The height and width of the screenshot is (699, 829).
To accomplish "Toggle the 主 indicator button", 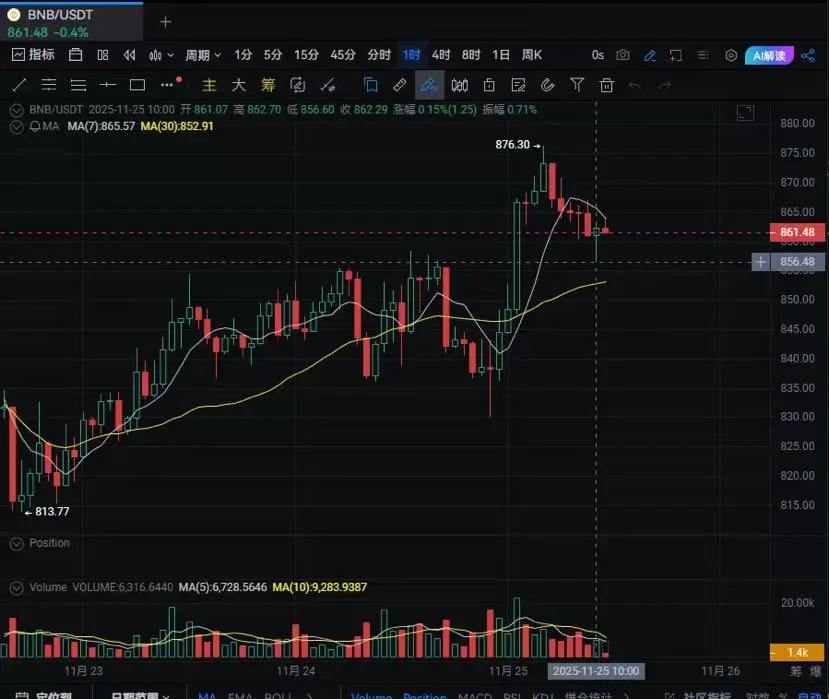I will pyautogui.click(x=209, y=85).
